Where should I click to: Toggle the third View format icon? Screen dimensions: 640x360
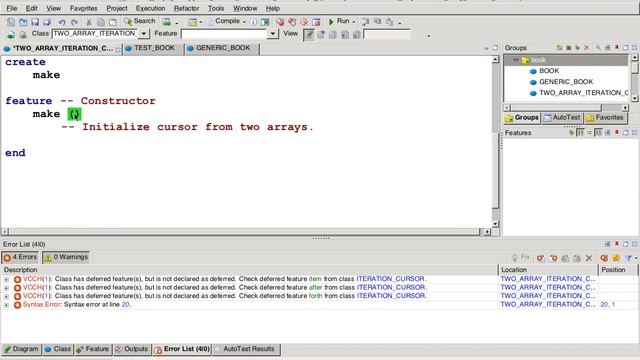pos(333,35)
